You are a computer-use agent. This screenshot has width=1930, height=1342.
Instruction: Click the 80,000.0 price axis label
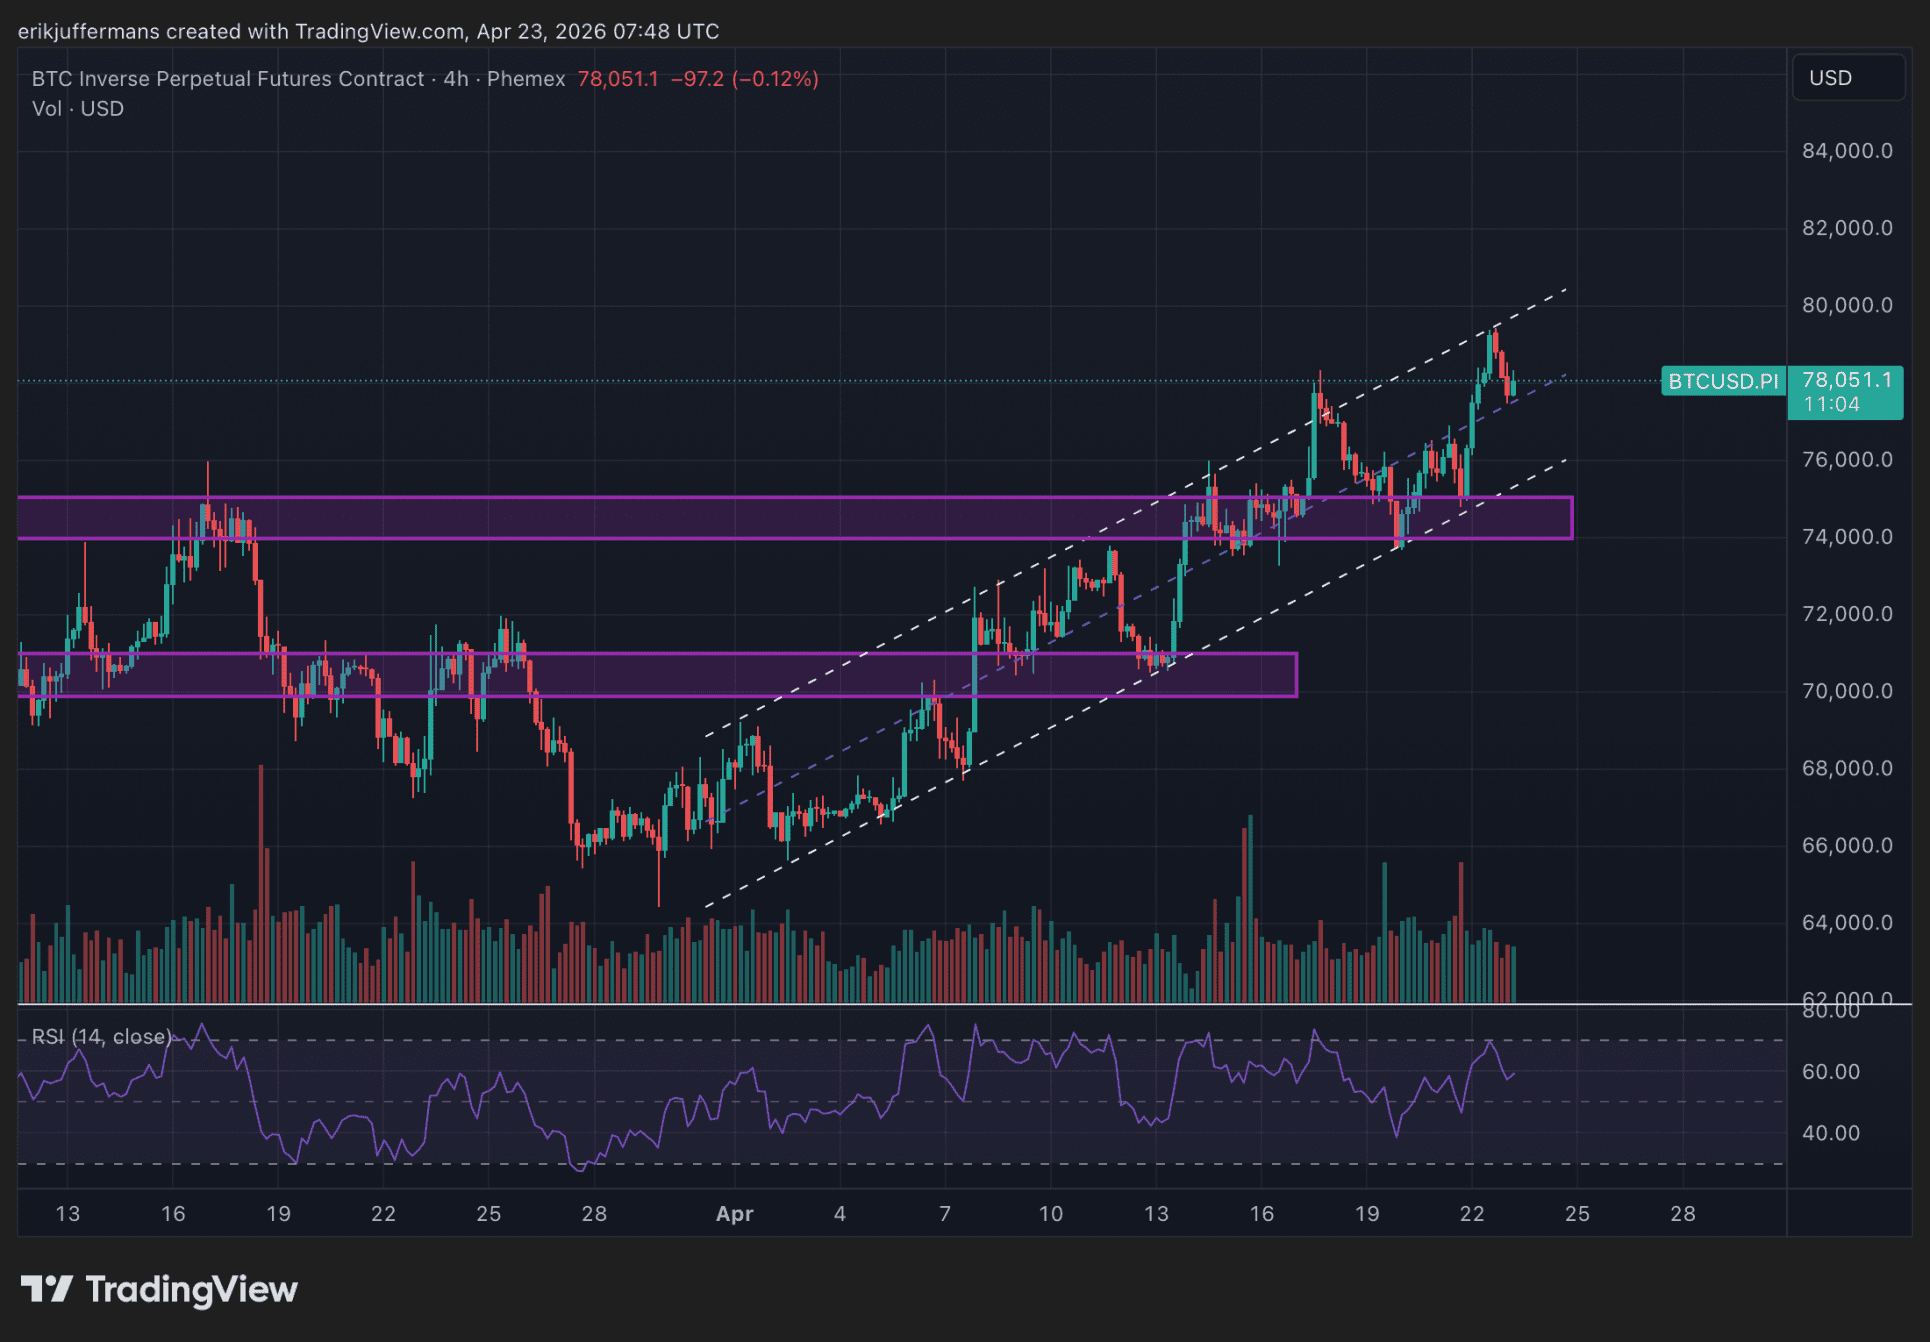[x=1846, y=305]
